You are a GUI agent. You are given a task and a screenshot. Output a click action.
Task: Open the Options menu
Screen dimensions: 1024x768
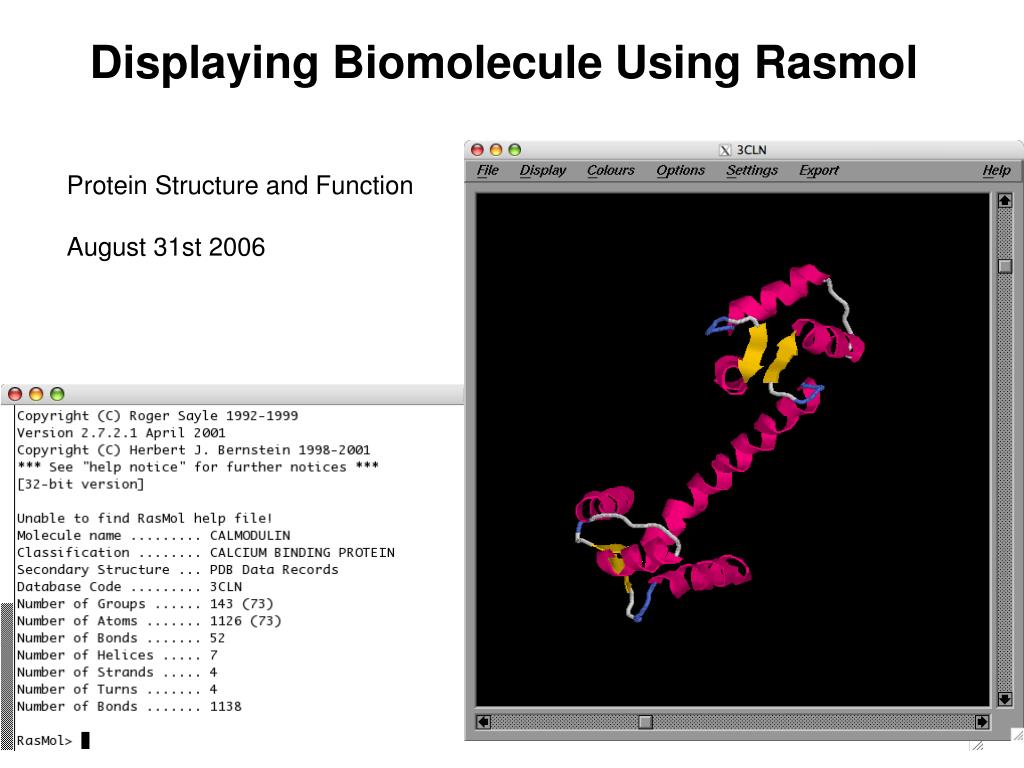point(680,170)
